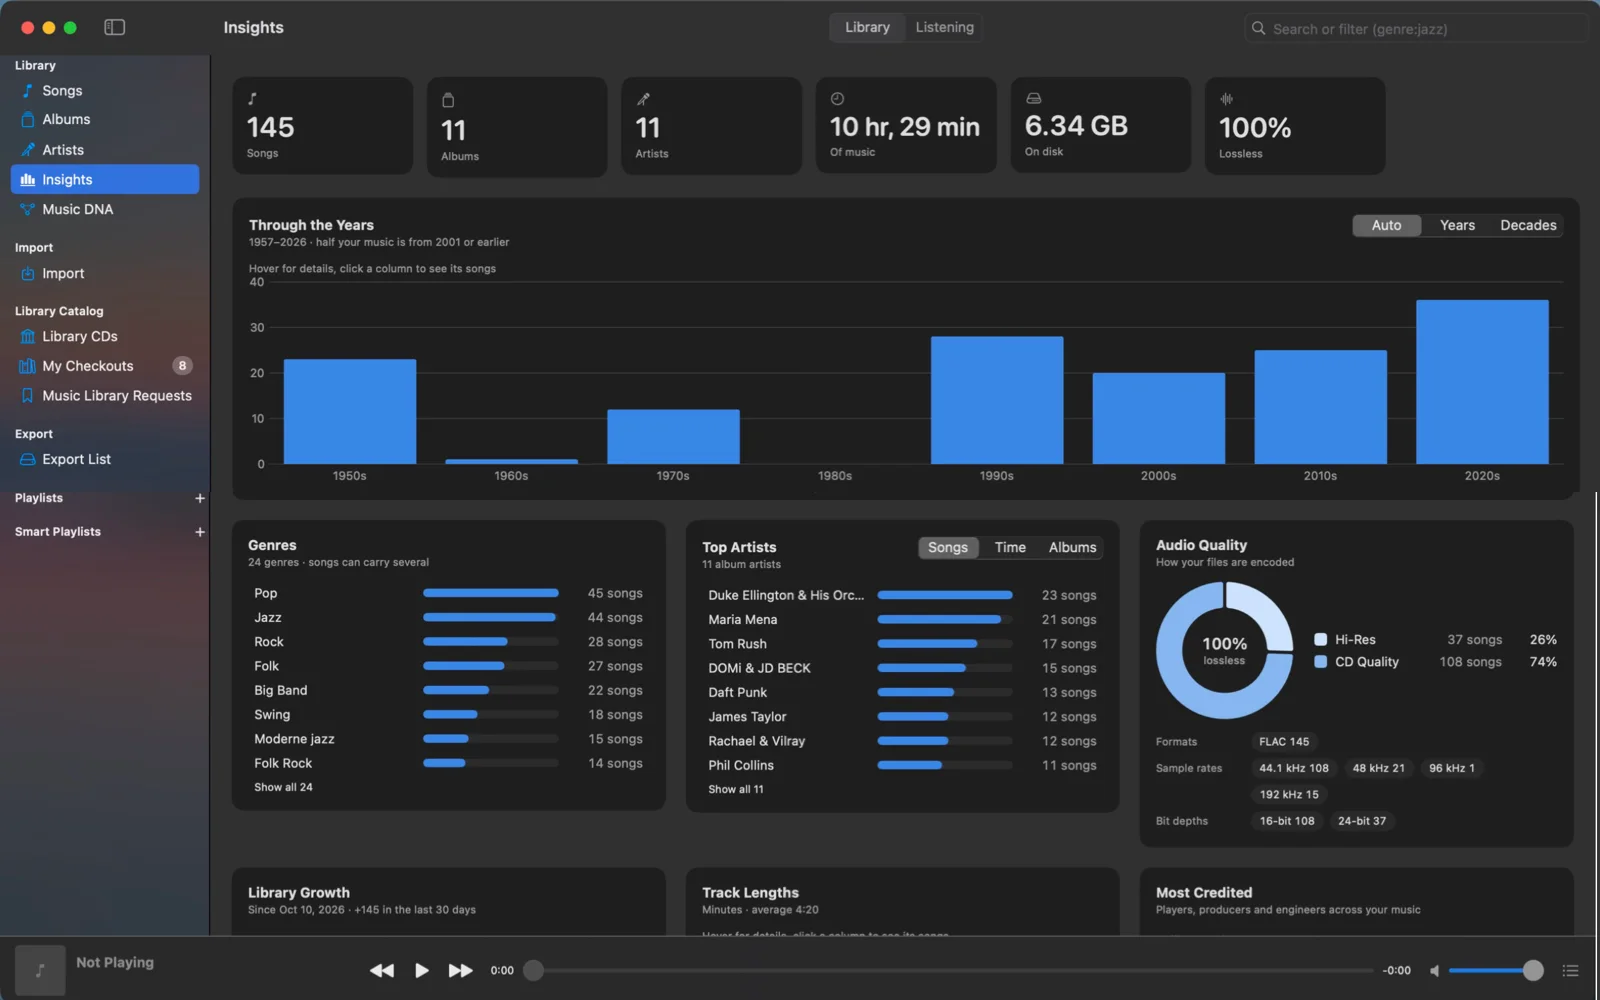Click the 145 Songs stat card
The image size is (1600, 1000).
click(x=323, y=126)
